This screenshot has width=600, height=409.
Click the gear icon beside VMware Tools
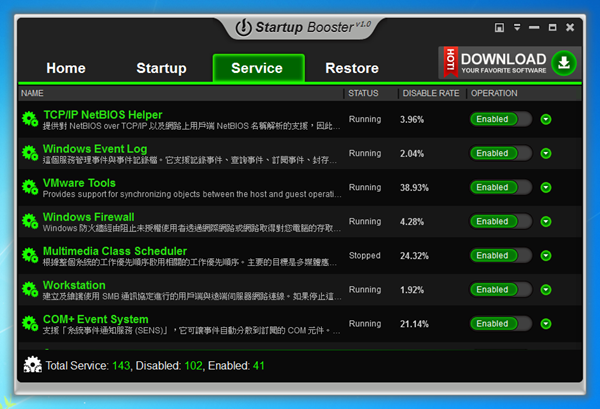(x=30, y=187)
